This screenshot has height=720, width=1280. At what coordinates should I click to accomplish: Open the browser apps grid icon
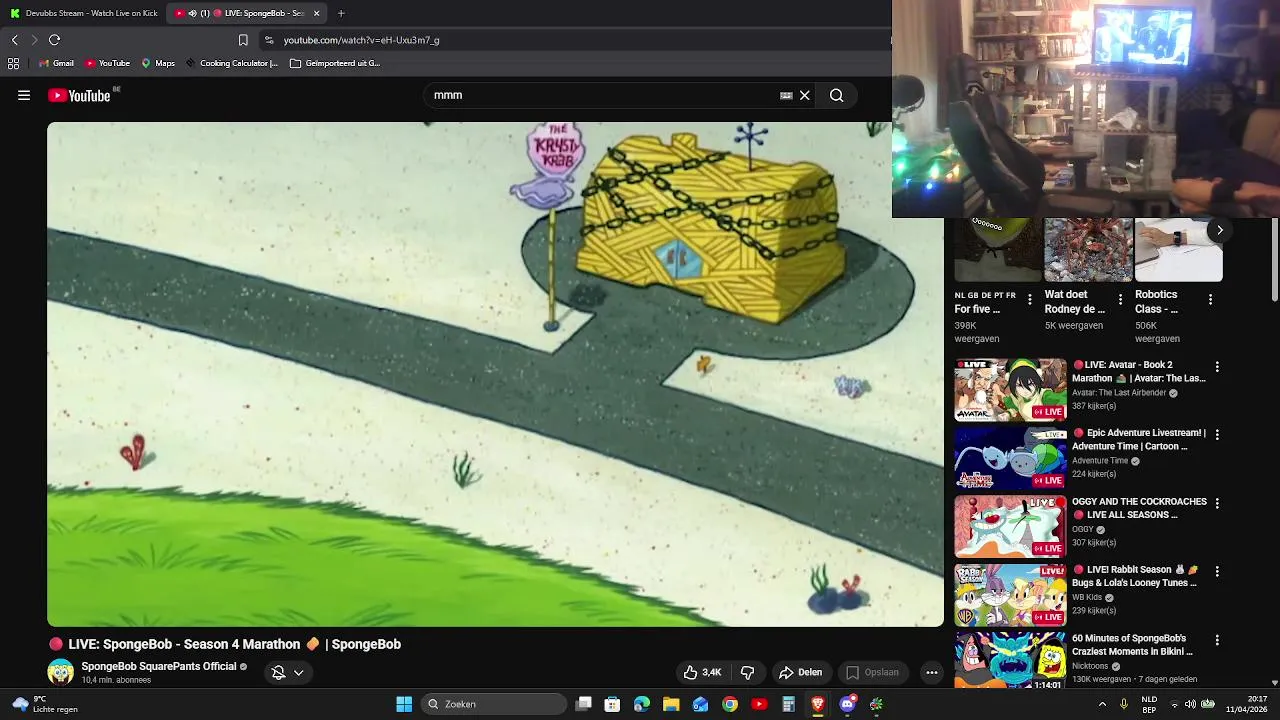coord(13,63)
